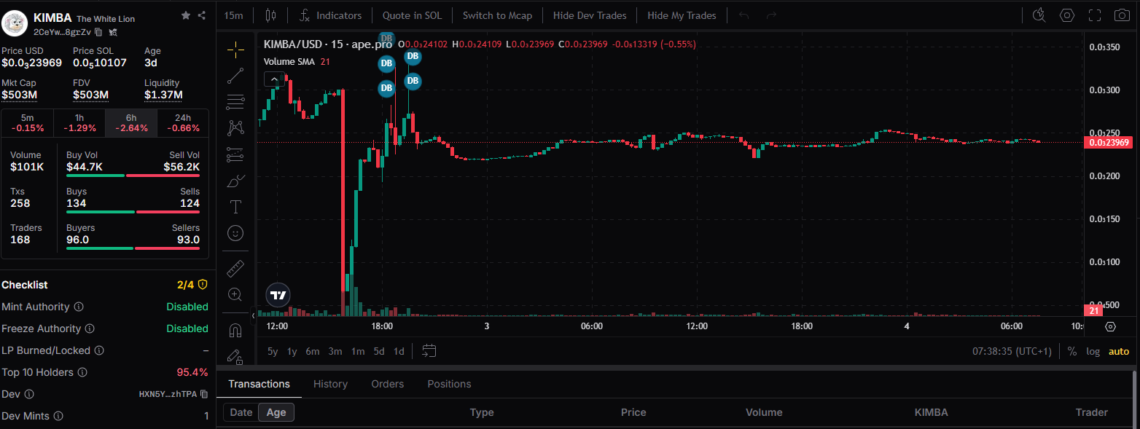Open Indicators panel
This screenshot has height=429, width=1140.
[x=330, y=15]
